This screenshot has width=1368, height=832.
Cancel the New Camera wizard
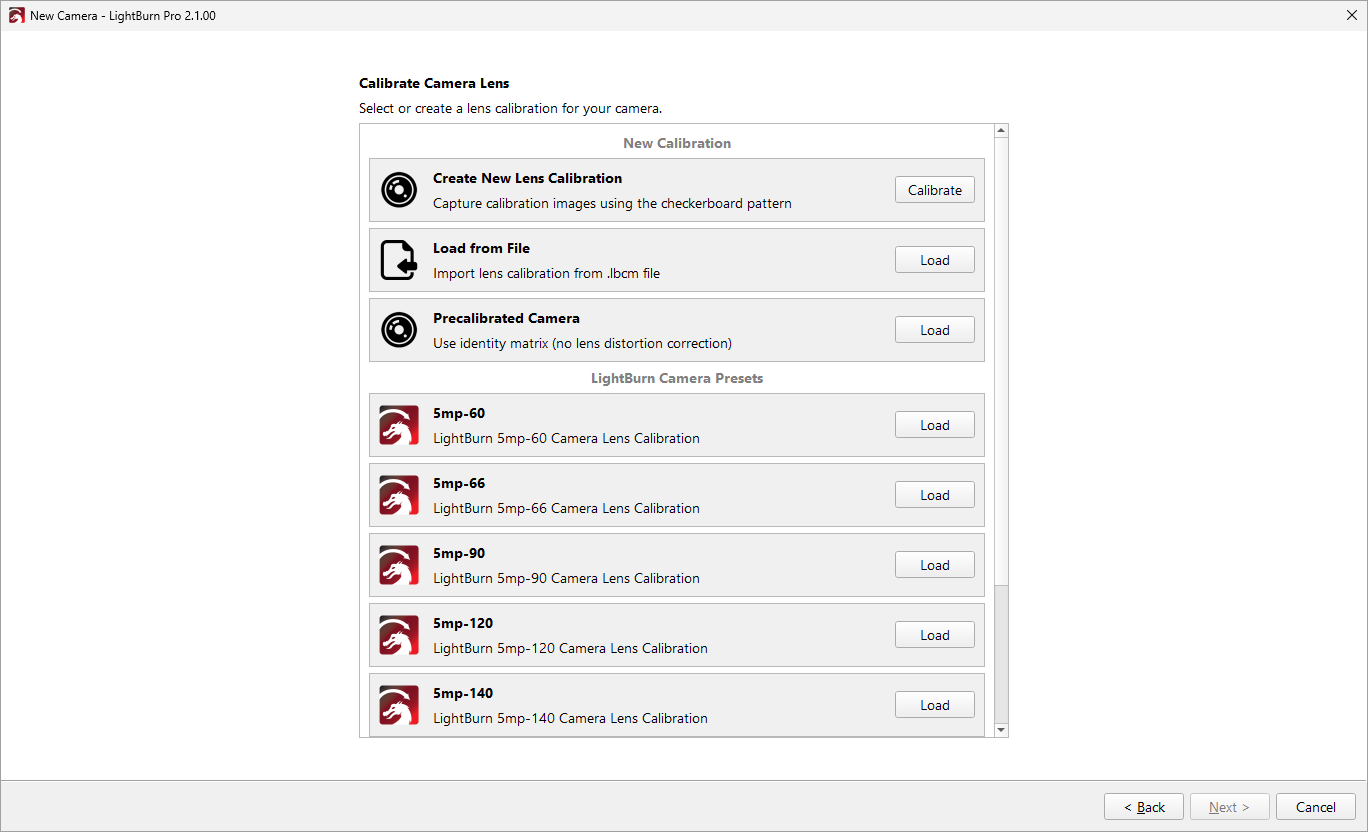point(1316,807)
